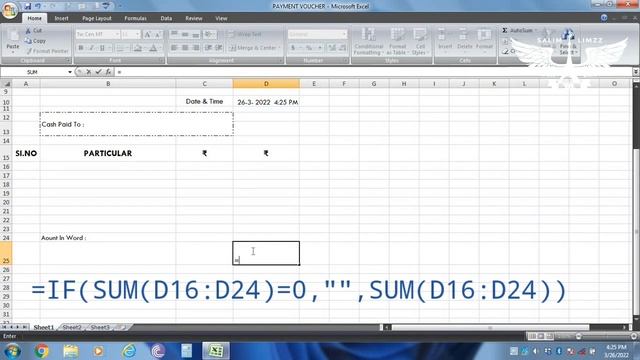This screenshot has width=640, height=360.
Task: Toggle Italic formatting
Action: click(x=91, y=48)
